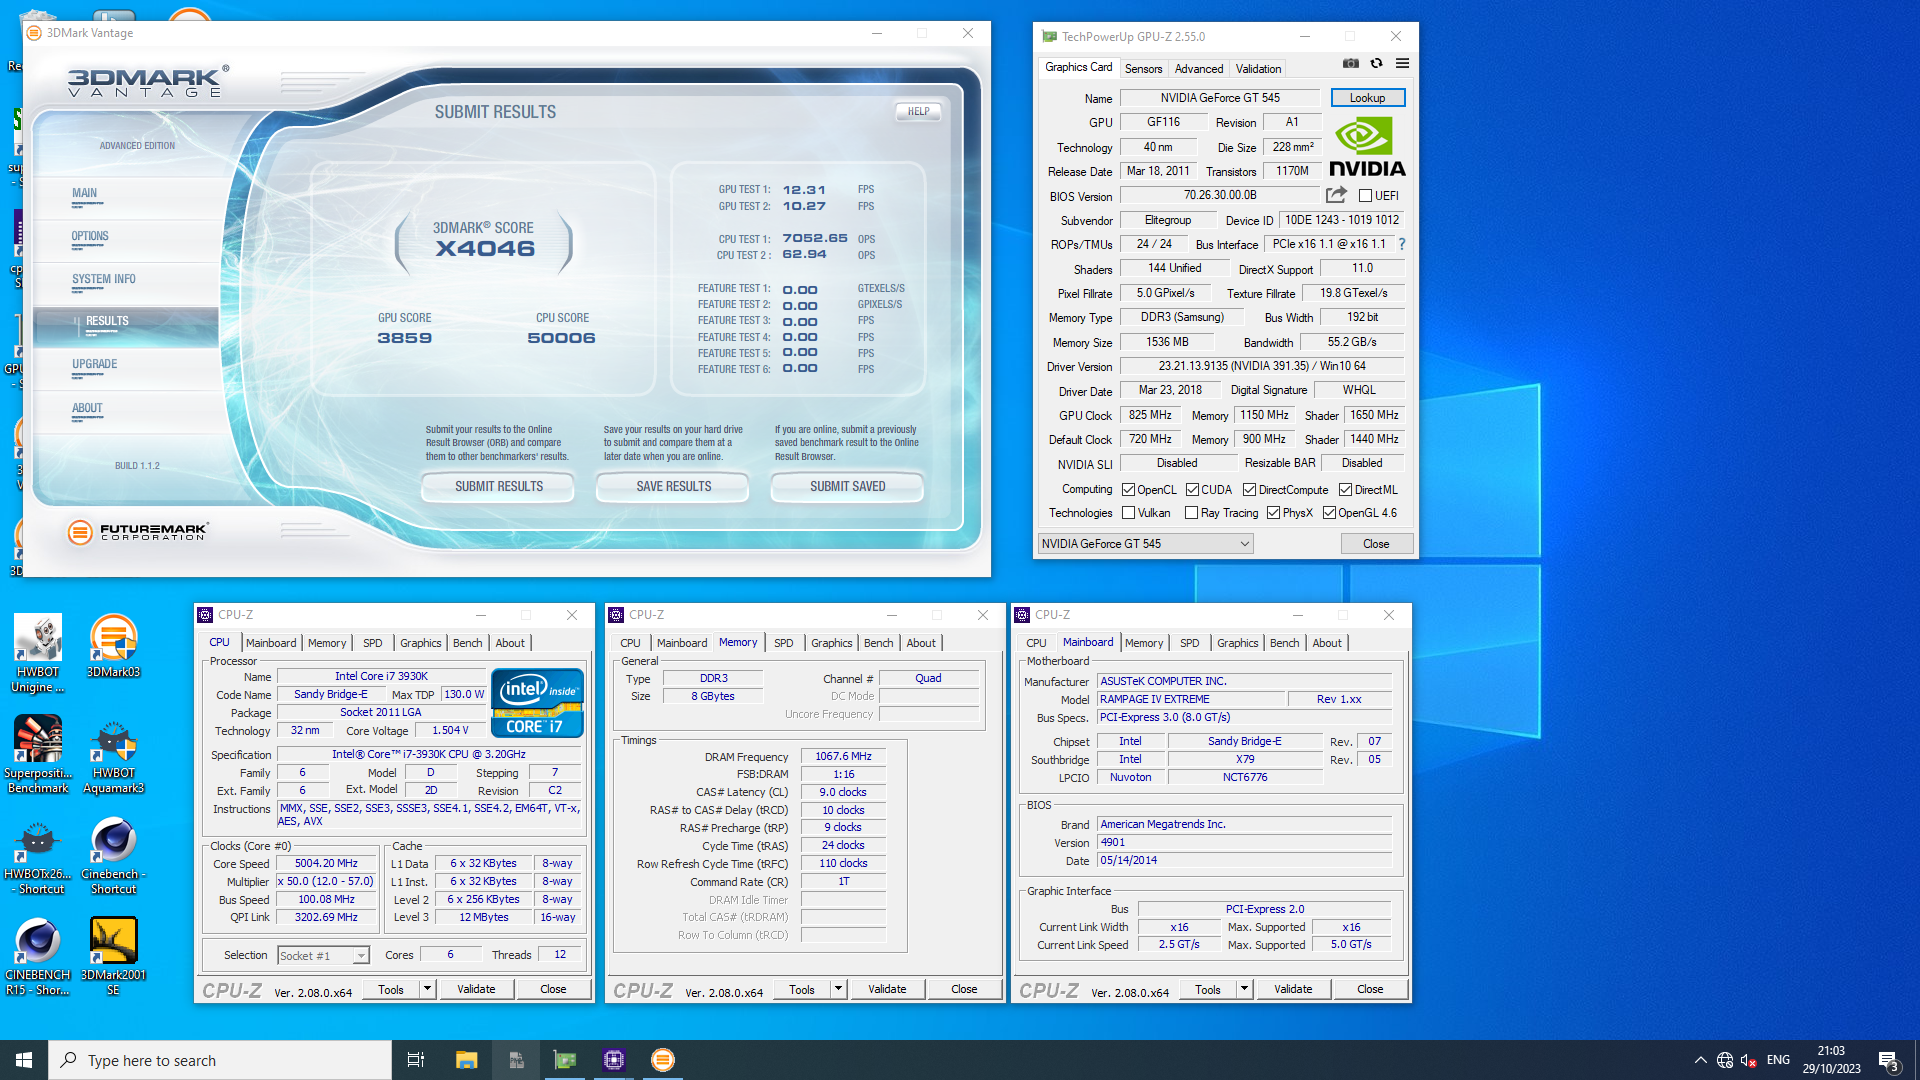Open Validation tab in GPU-Z
This screenshot has height=1080, width=1920.
(x=1258, y=69)
